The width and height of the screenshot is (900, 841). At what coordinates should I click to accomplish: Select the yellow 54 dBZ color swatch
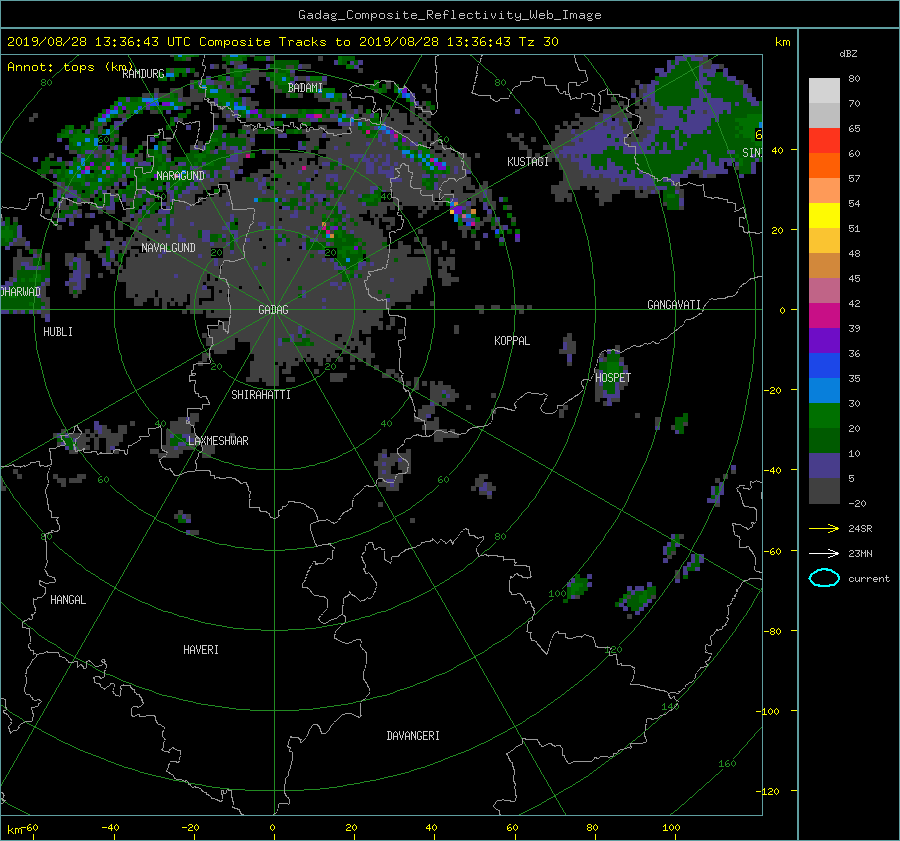point(824,215)
